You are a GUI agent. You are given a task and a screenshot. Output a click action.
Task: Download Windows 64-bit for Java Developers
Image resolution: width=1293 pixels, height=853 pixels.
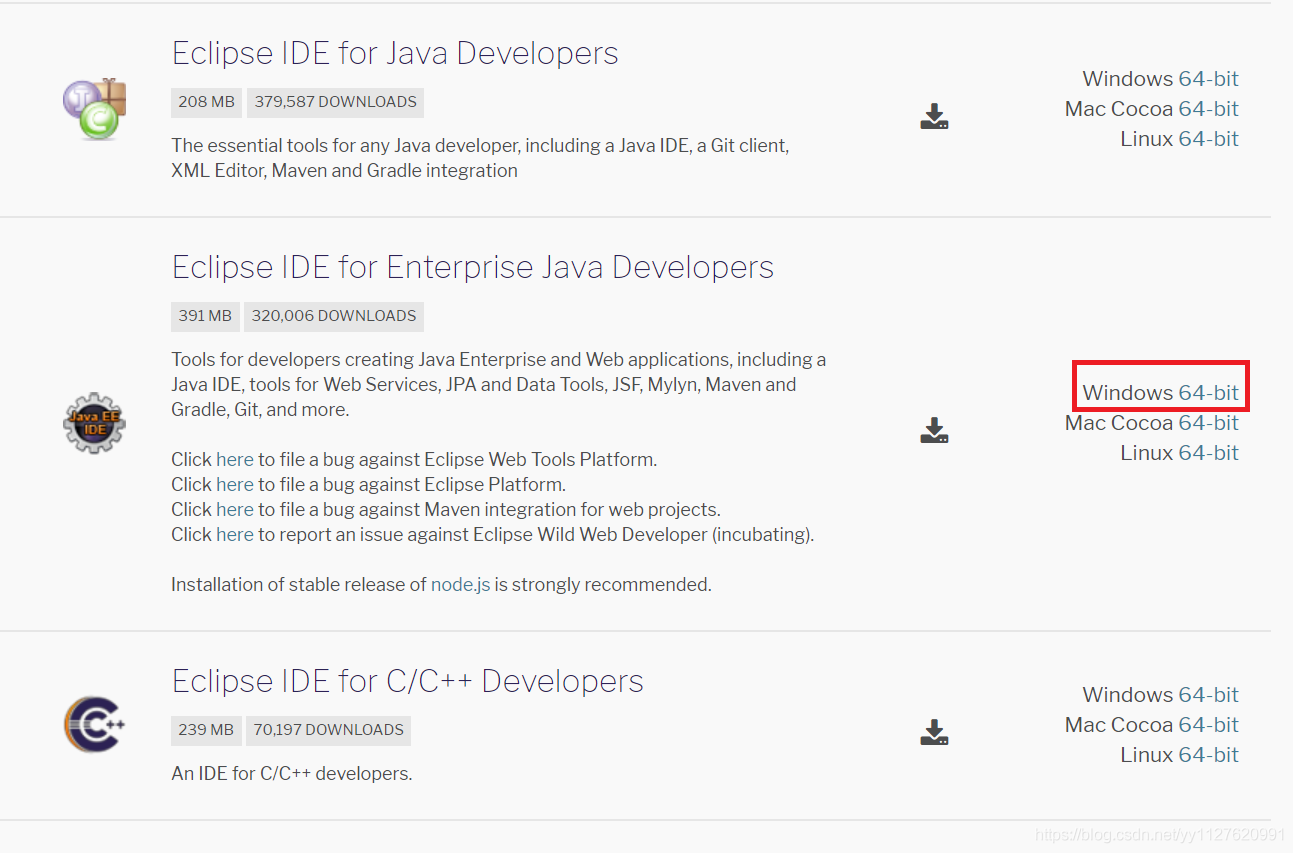1208,79
